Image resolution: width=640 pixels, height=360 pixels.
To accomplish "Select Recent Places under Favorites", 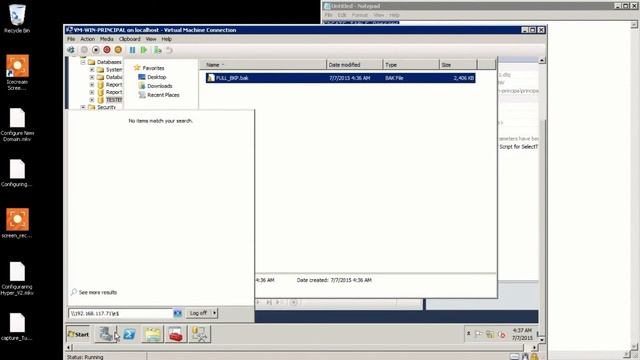I will click(x=159, y=95).
